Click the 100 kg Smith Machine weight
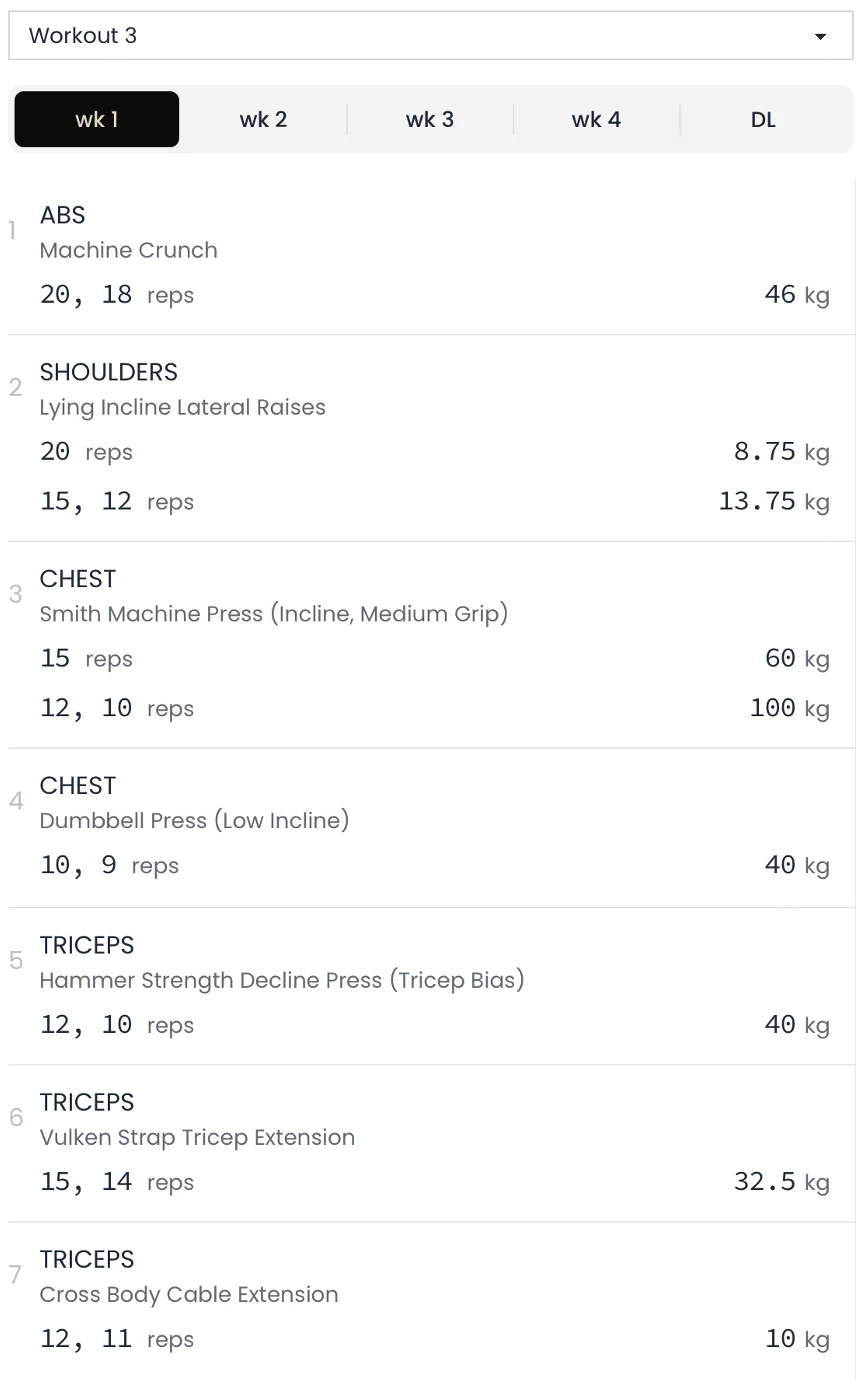 790,708
